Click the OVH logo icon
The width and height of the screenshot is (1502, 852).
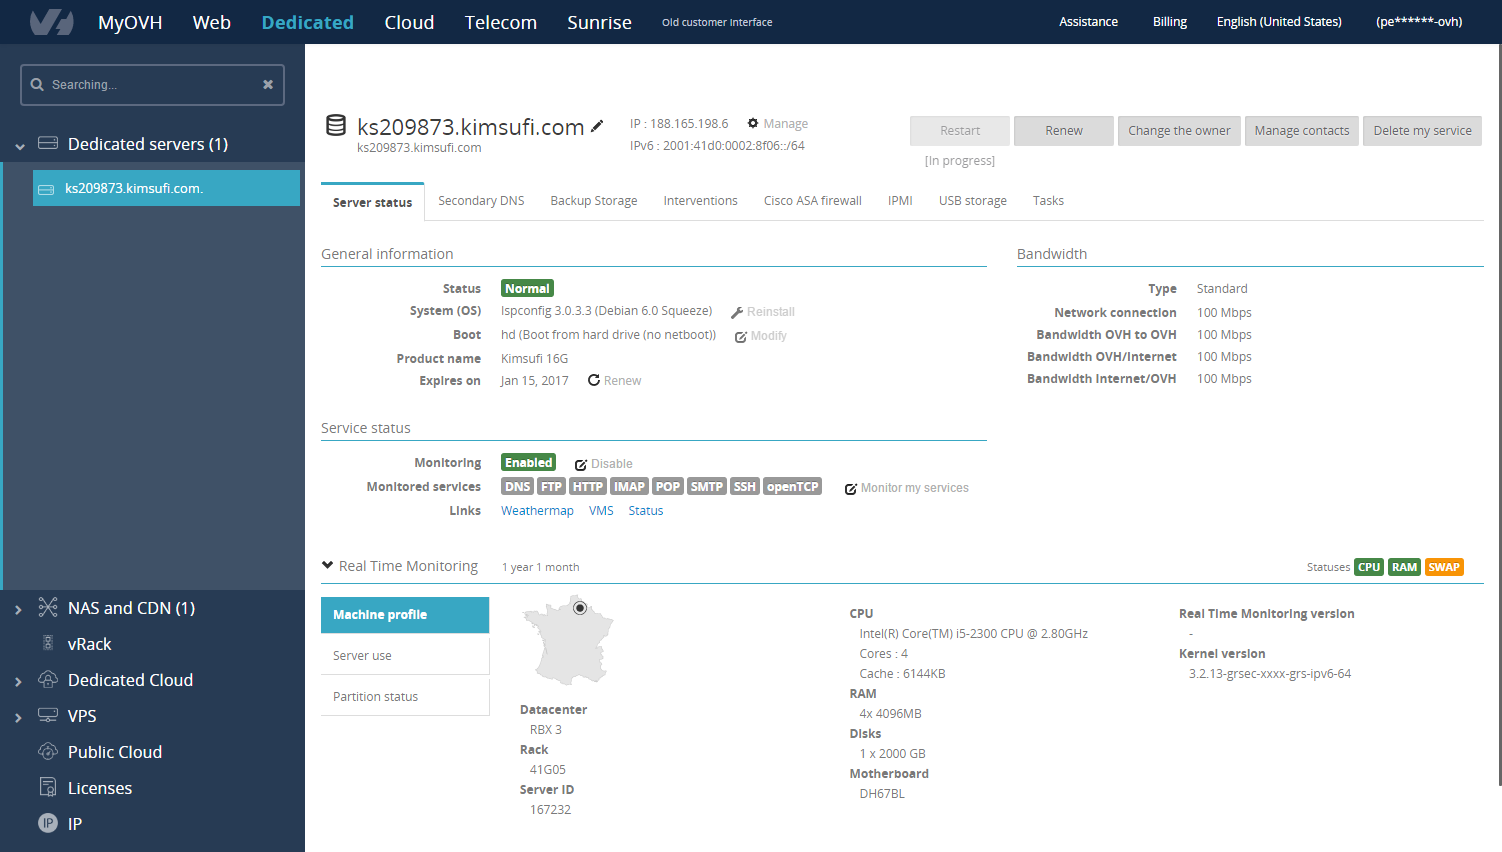pos(51,22)
